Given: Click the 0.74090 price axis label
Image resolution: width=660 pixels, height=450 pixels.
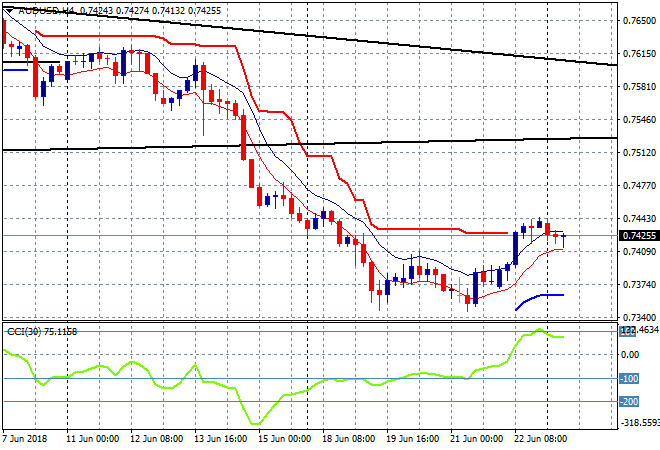Looking at the screenshot, I should [639, 252].
